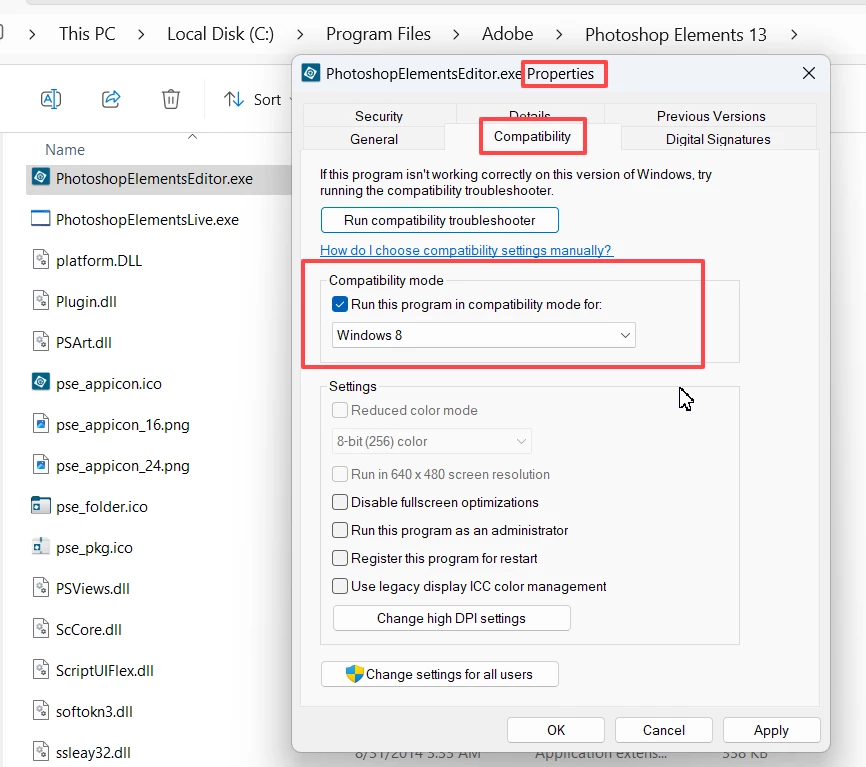This screenshot has width=866, height=767.
Task: Switch to the General tab
Action: (374, 139)
